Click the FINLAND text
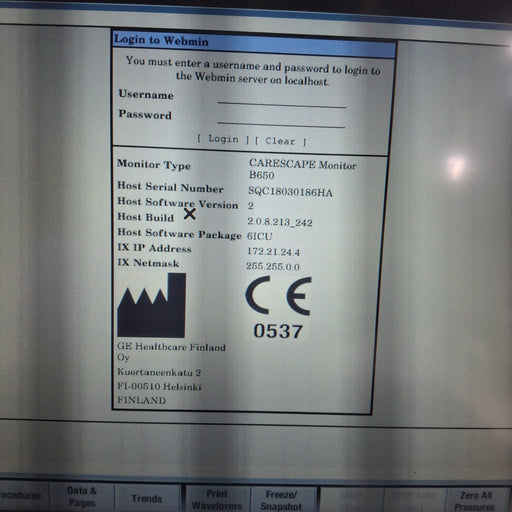 pos(141,400)
